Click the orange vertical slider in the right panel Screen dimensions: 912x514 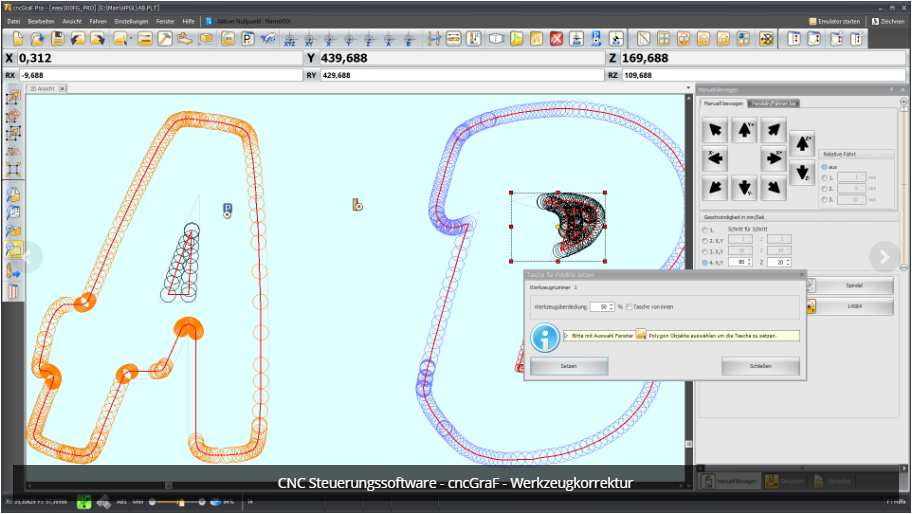pos(903,185)
